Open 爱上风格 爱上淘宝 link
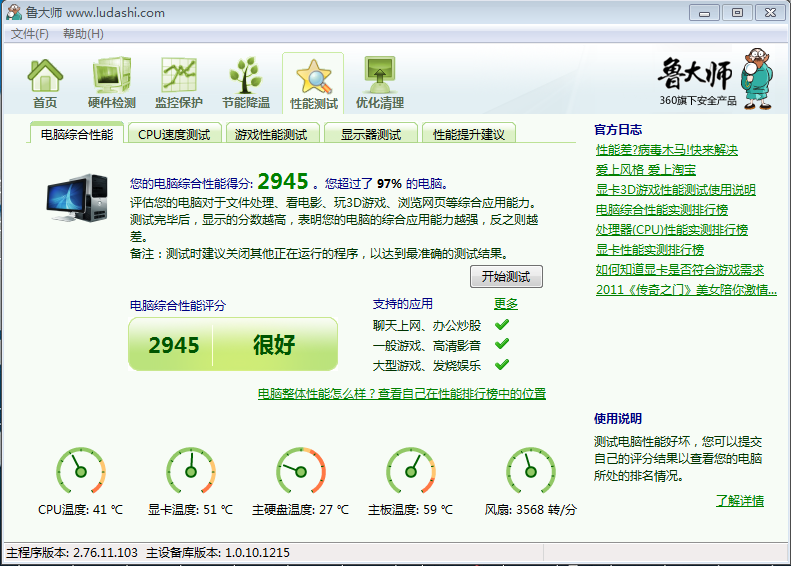This screenshot has height=566, width=791. [x=646, y=170]
